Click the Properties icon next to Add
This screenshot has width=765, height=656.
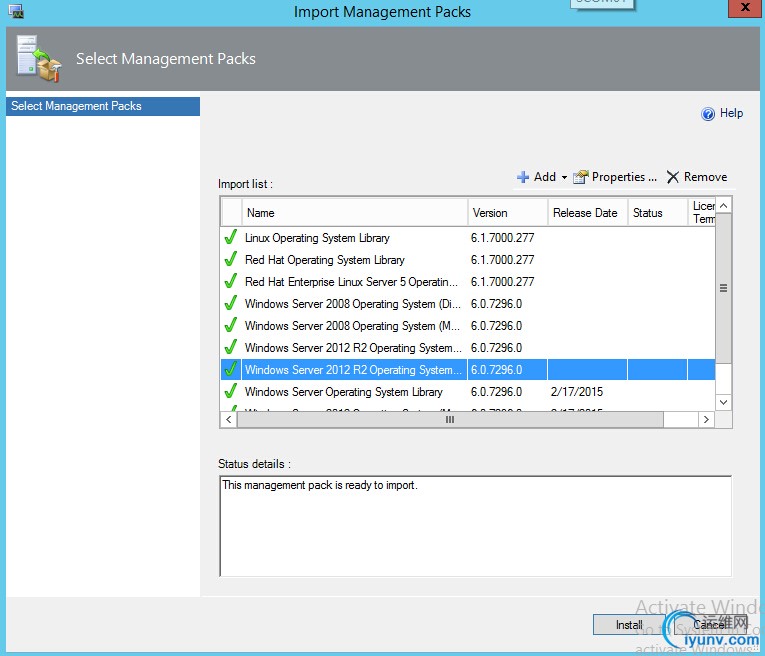click(581, 177)
